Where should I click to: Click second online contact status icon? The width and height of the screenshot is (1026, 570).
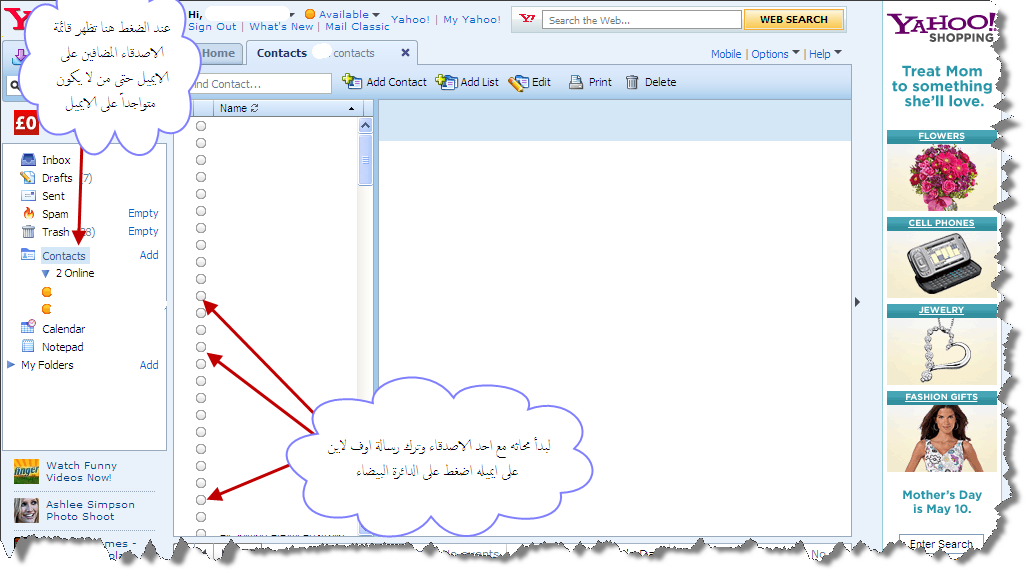(46, 309)
